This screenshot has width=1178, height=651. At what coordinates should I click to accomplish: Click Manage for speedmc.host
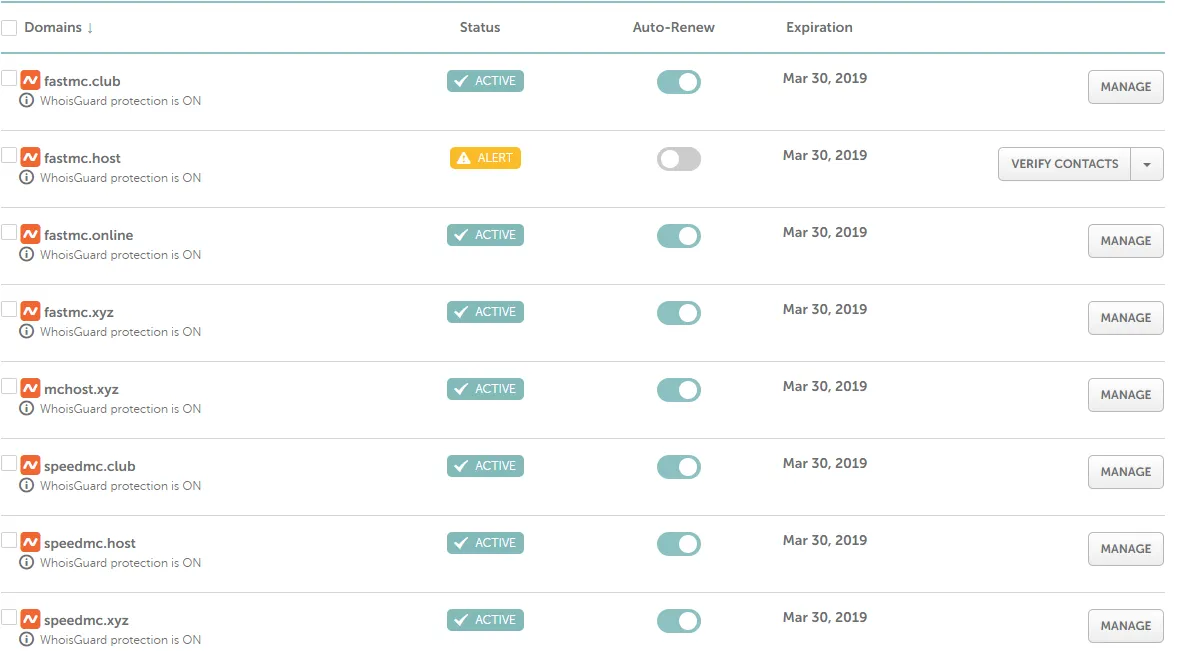pyautogui.click(x=1125, y=549)
